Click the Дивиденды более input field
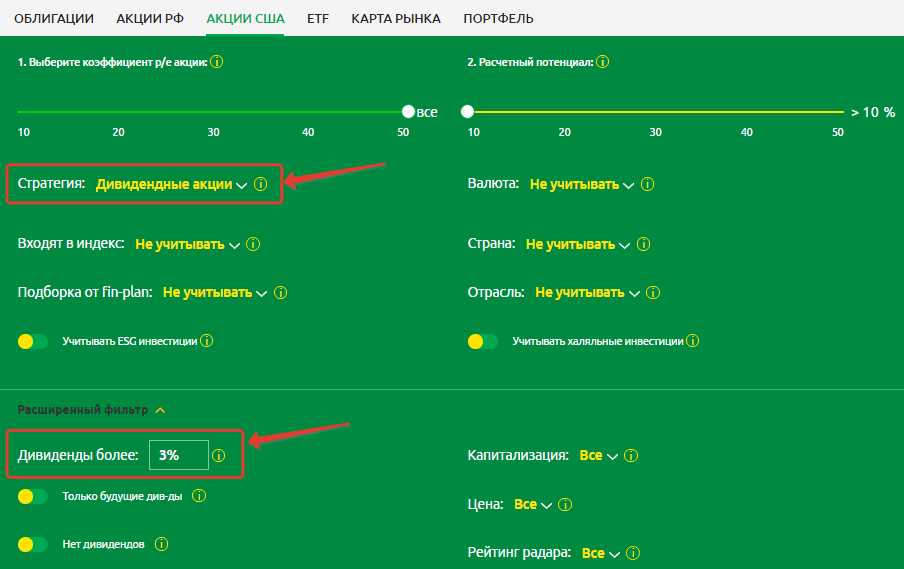904x569 pixels. (178, 455)
